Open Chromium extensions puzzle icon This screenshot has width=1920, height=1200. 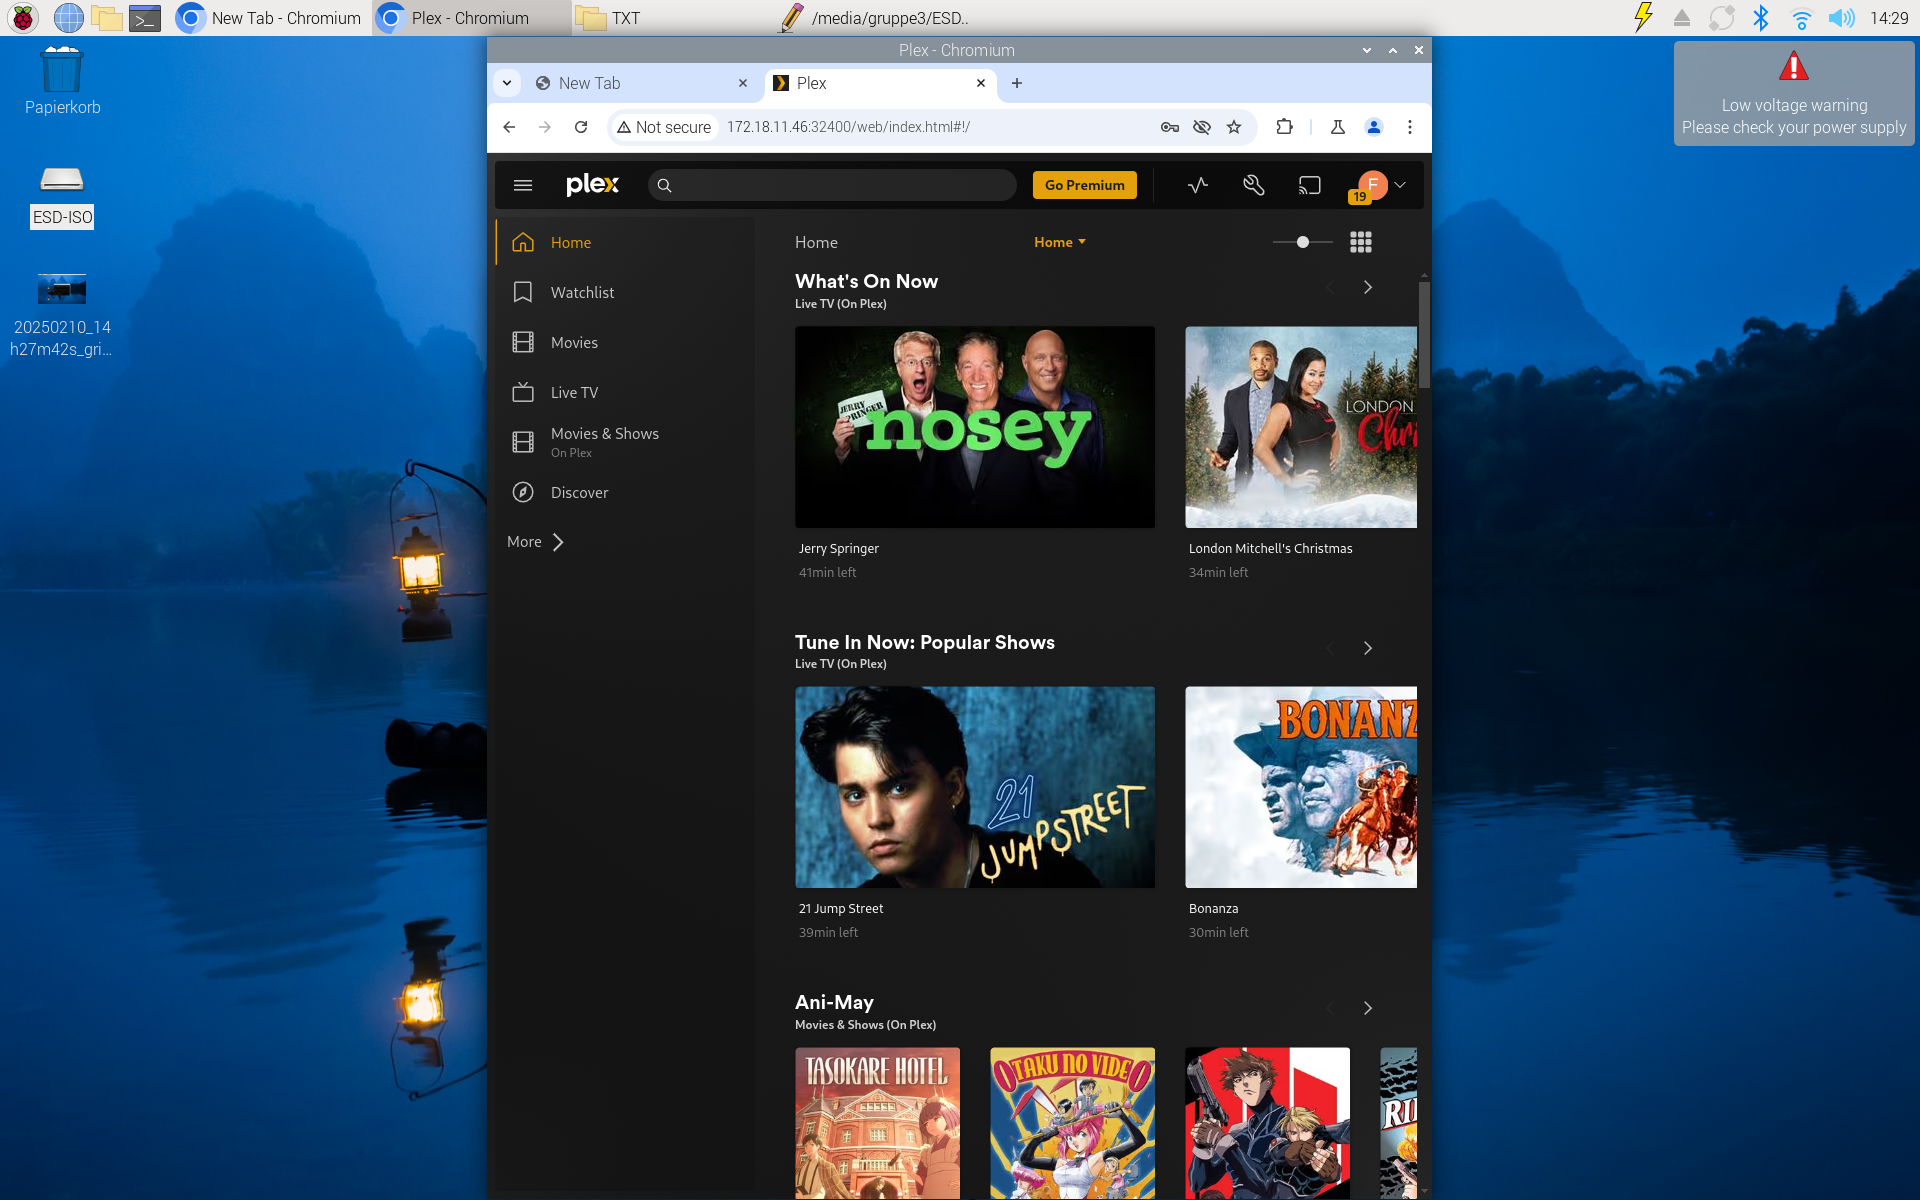(1285, 127)
